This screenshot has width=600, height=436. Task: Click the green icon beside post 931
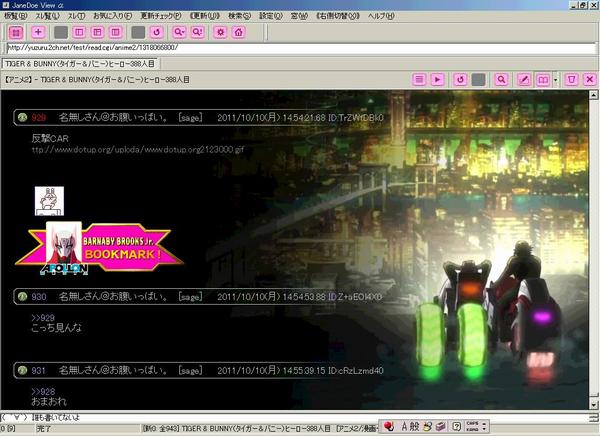tap(23, 370)
